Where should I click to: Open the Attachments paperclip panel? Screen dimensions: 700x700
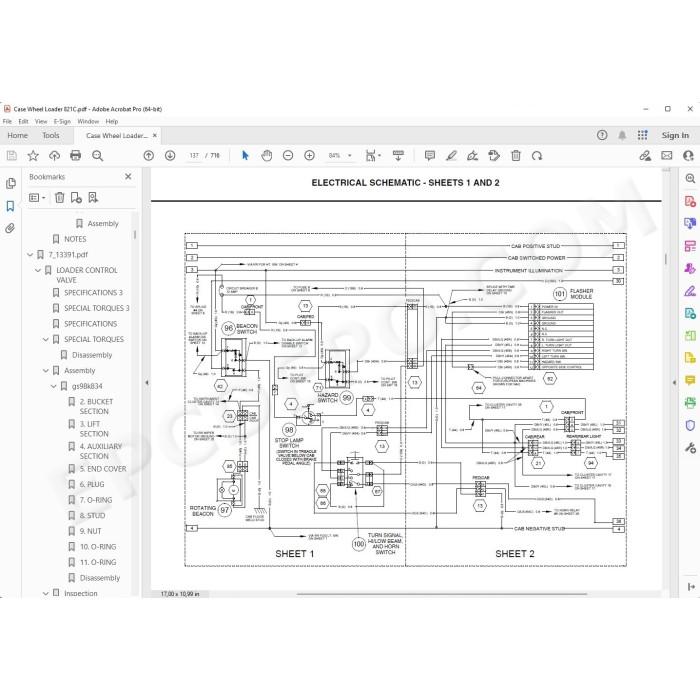coord(10,229)
